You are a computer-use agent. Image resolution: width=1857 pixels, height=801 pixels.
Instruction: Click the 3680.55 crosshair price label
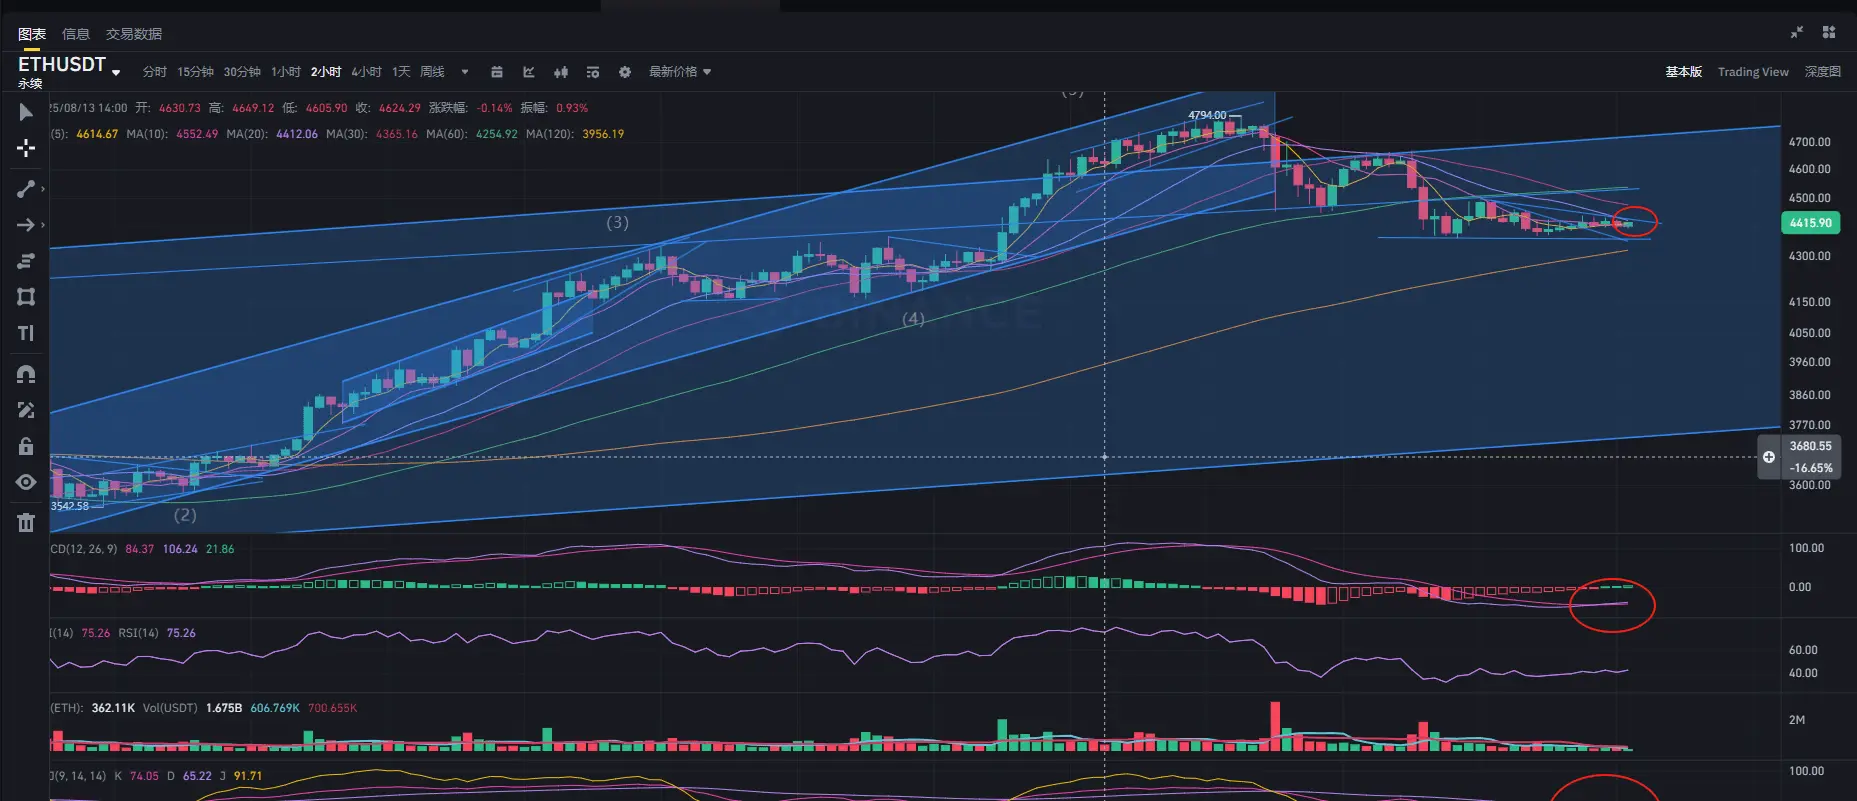point(1811,446)
